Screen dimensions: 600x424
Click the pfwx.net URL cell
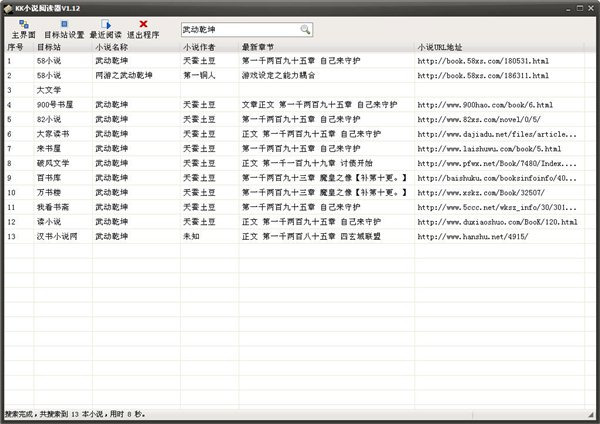(x=497, y=163)
